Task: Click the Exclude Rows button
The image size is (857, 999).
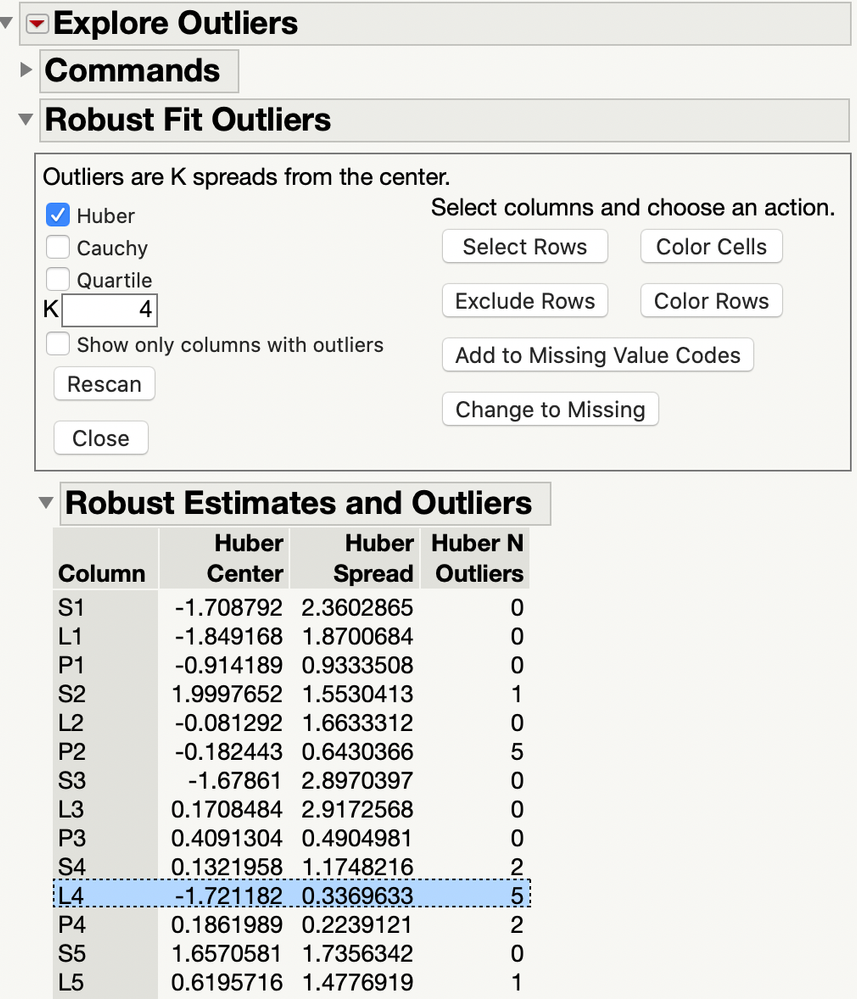Action: coord(525,301)
